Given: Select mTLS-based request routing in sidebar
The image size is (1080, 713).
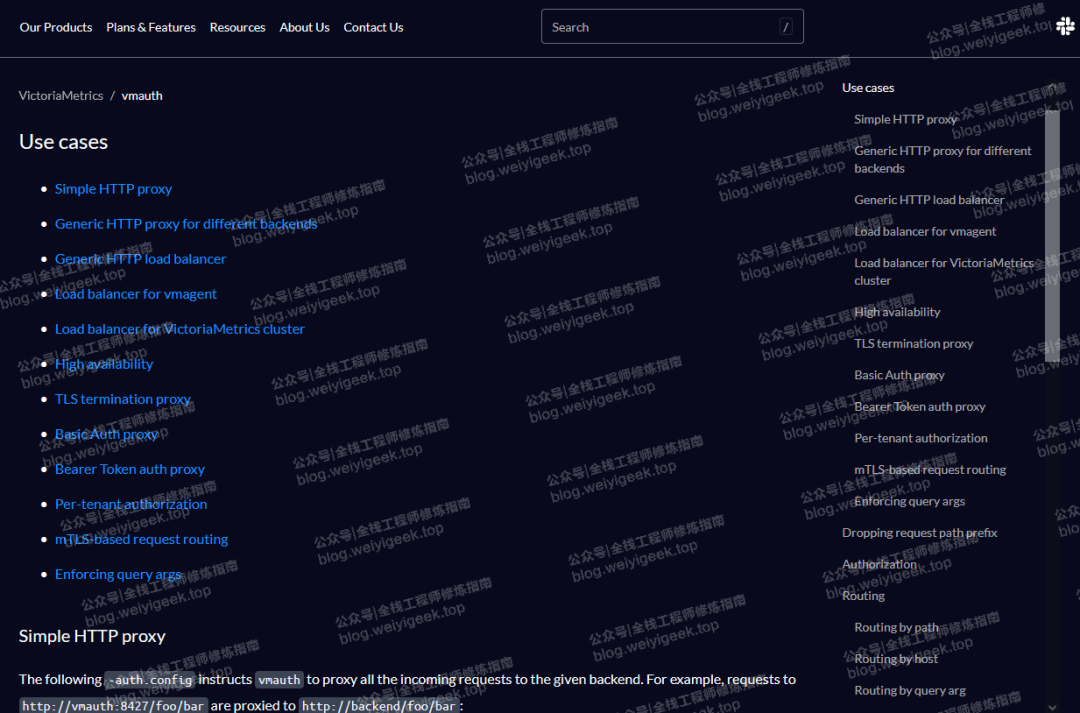Looking at the screenshot, I should tap(930, 470).
